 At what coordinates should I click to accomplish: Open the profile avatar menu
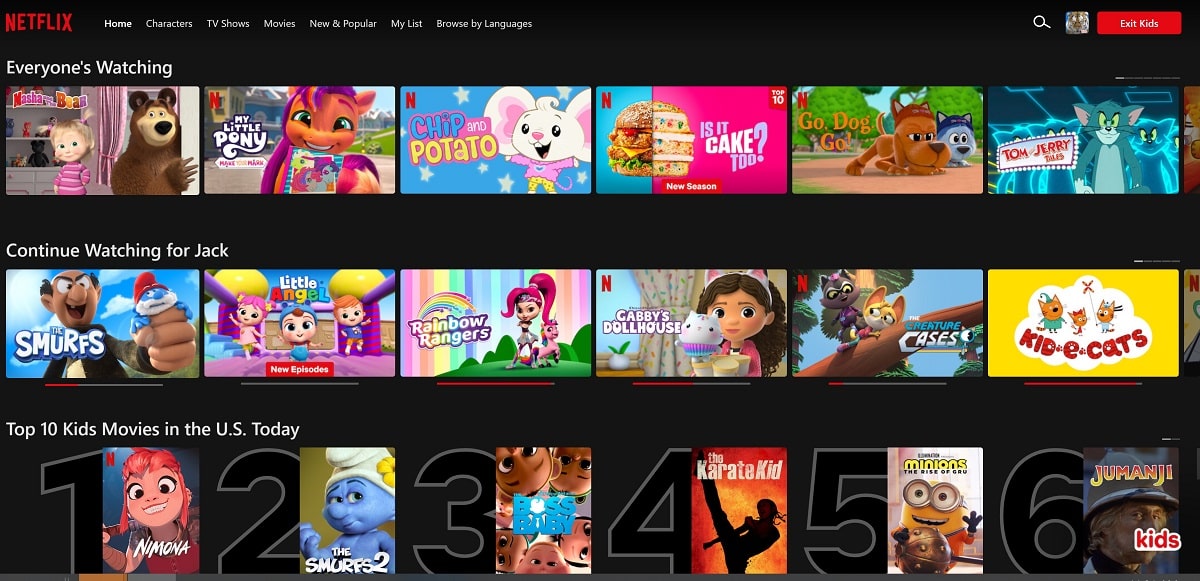click(x=1077, y=22)
